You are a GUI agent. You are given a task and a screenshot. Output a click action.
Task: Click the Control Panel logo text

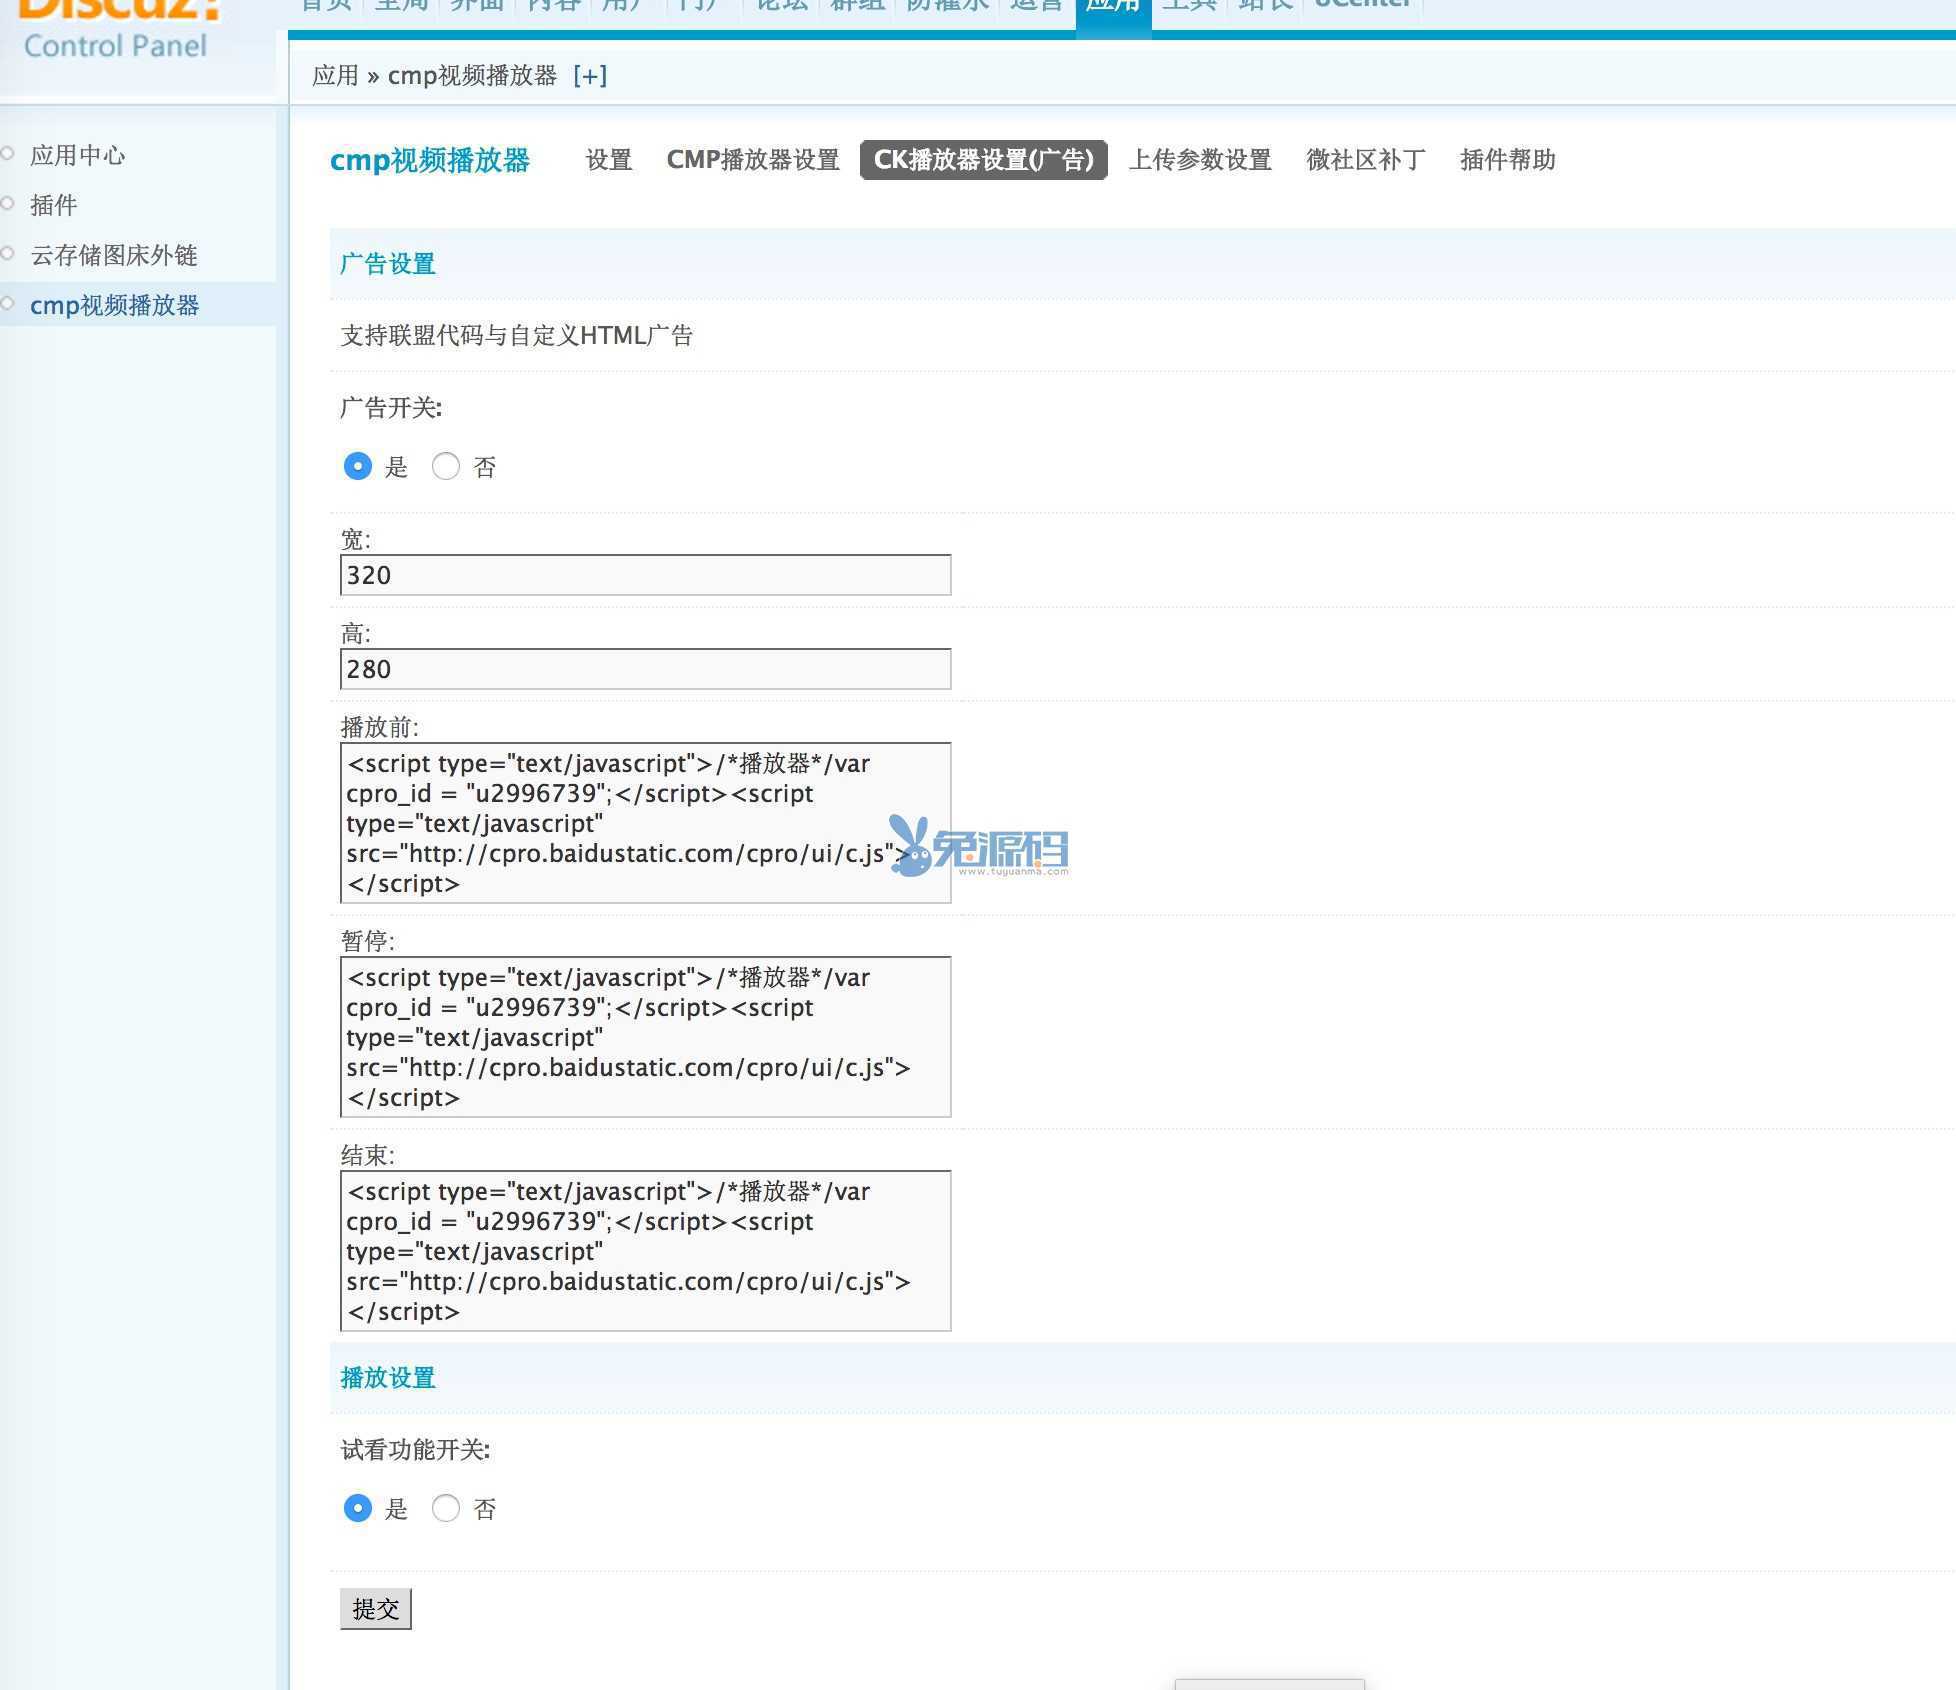(115, 46)
